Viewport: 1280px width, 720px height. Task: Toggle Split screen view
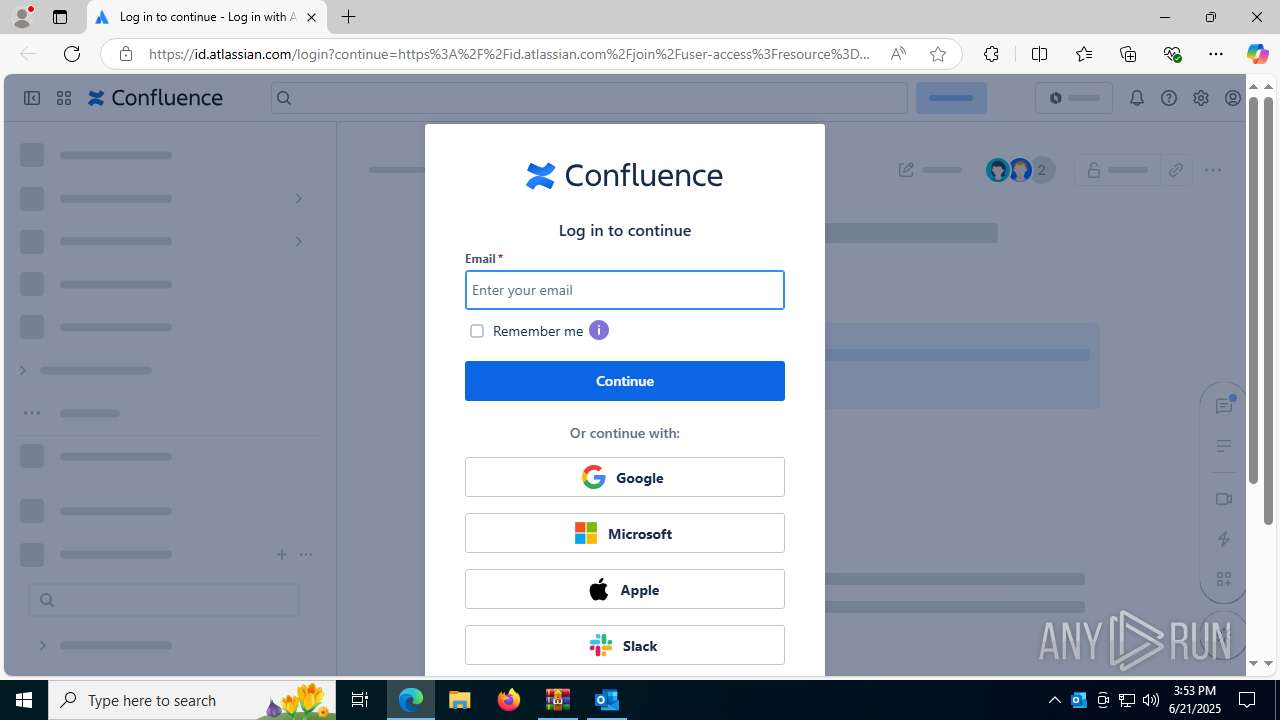tap(1039, 54)
